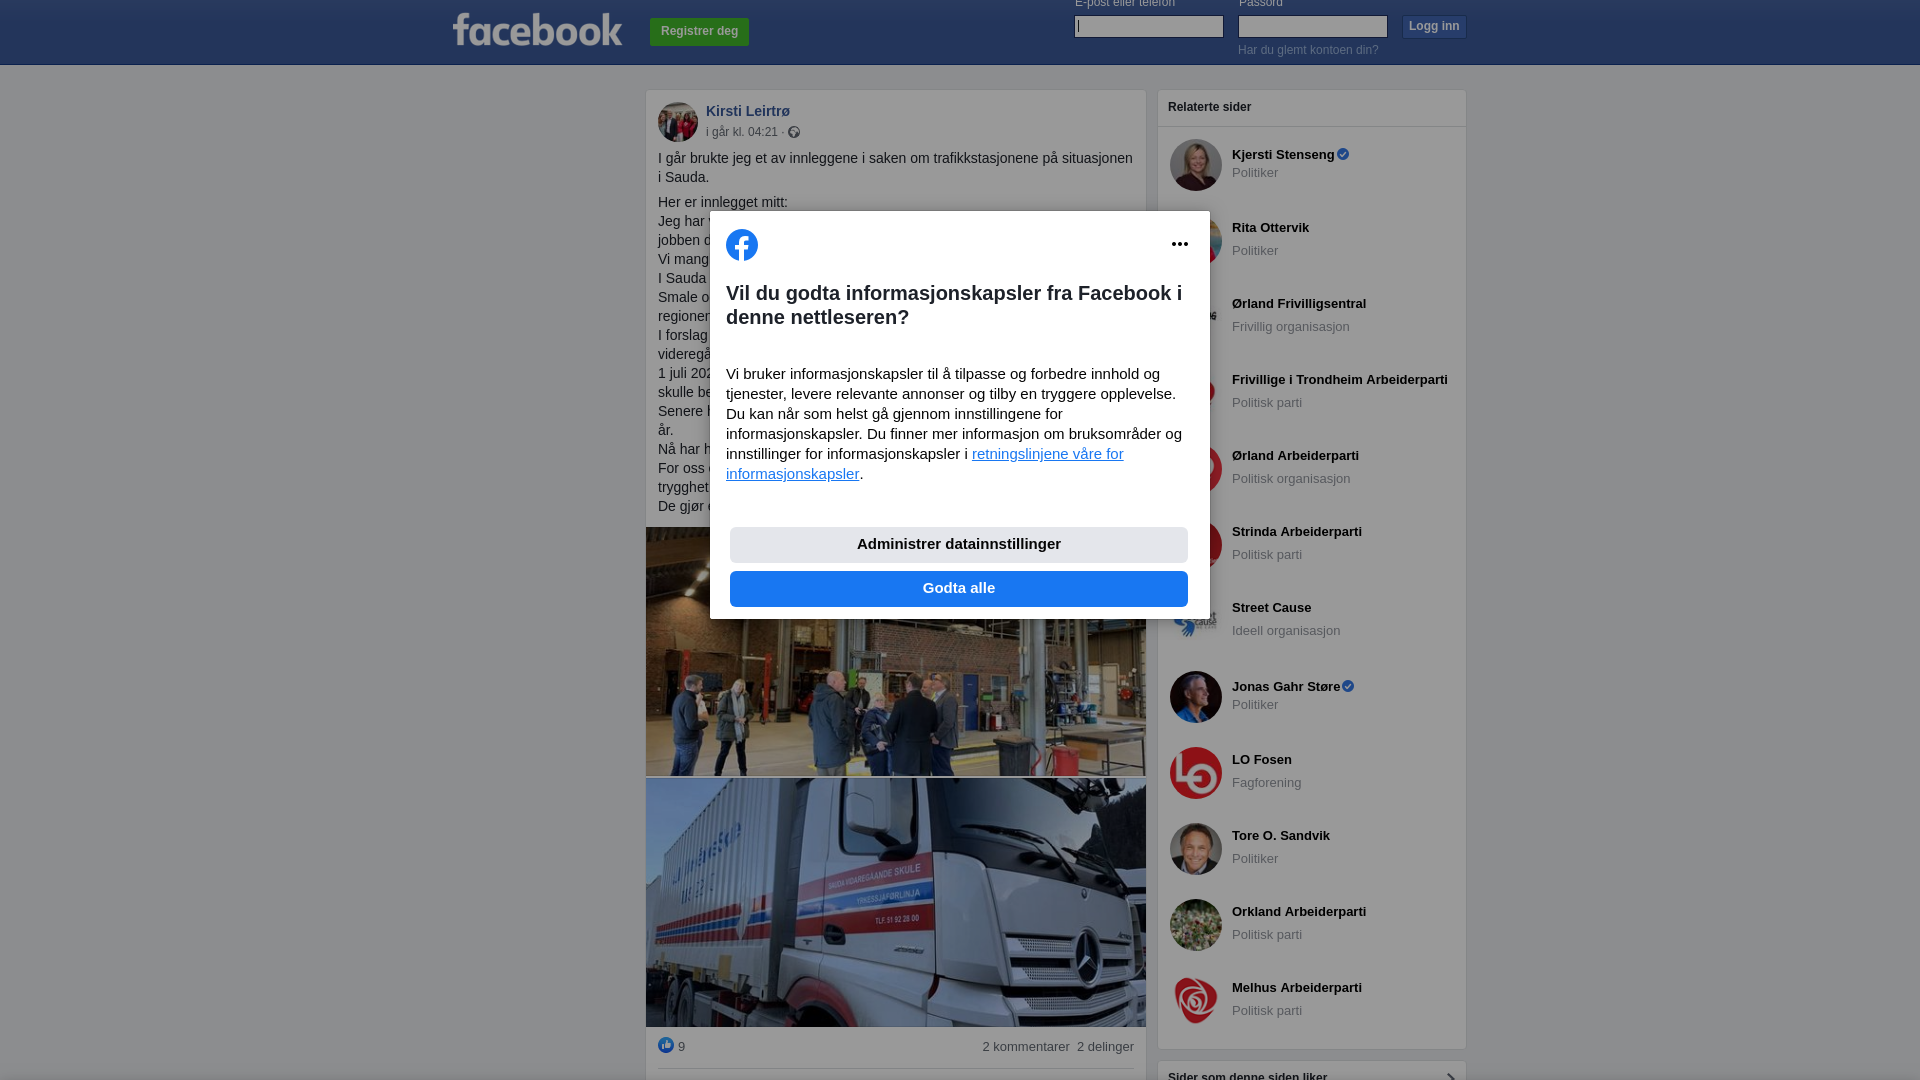Open the cookie guidelines link
The image size is (1920, 1080).
coord(925,464)
